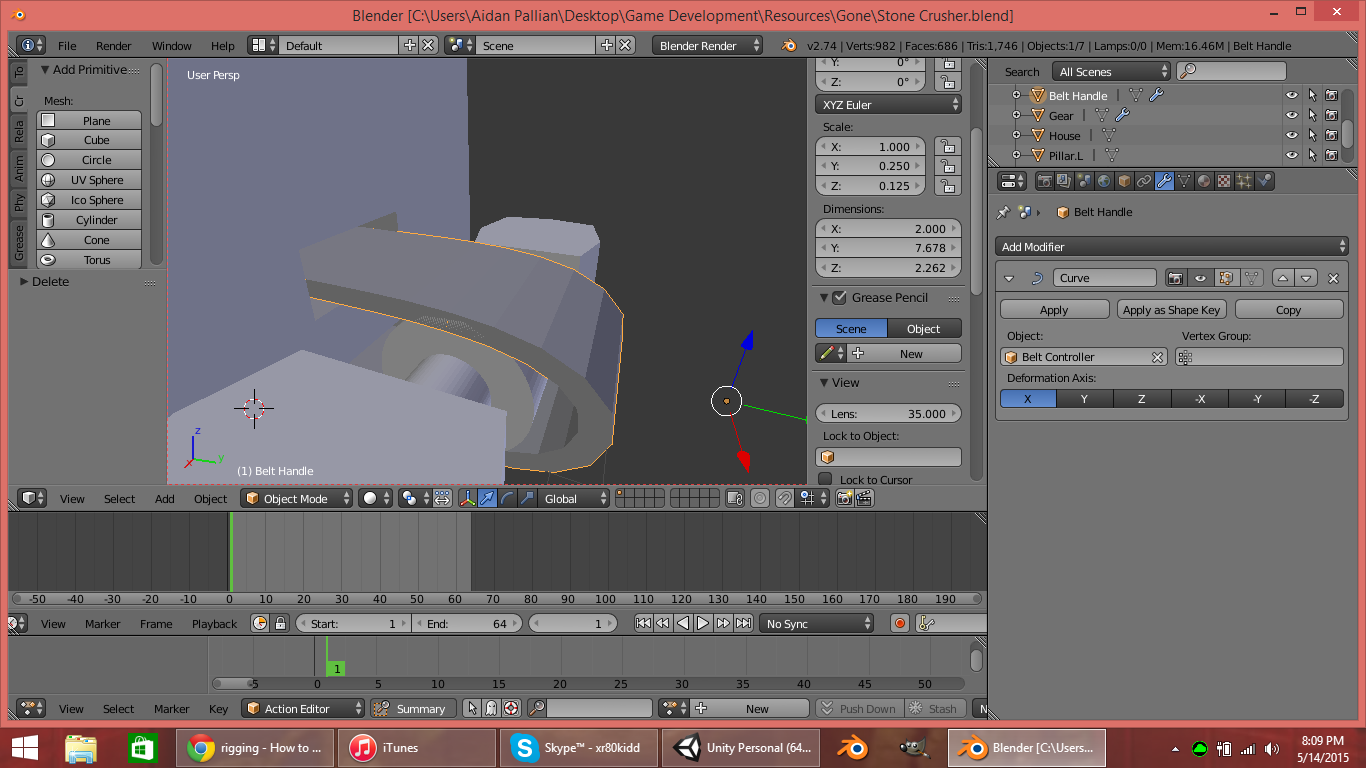Open the Action Editor Key menu
1366x768 pixels.
point(218,709)
